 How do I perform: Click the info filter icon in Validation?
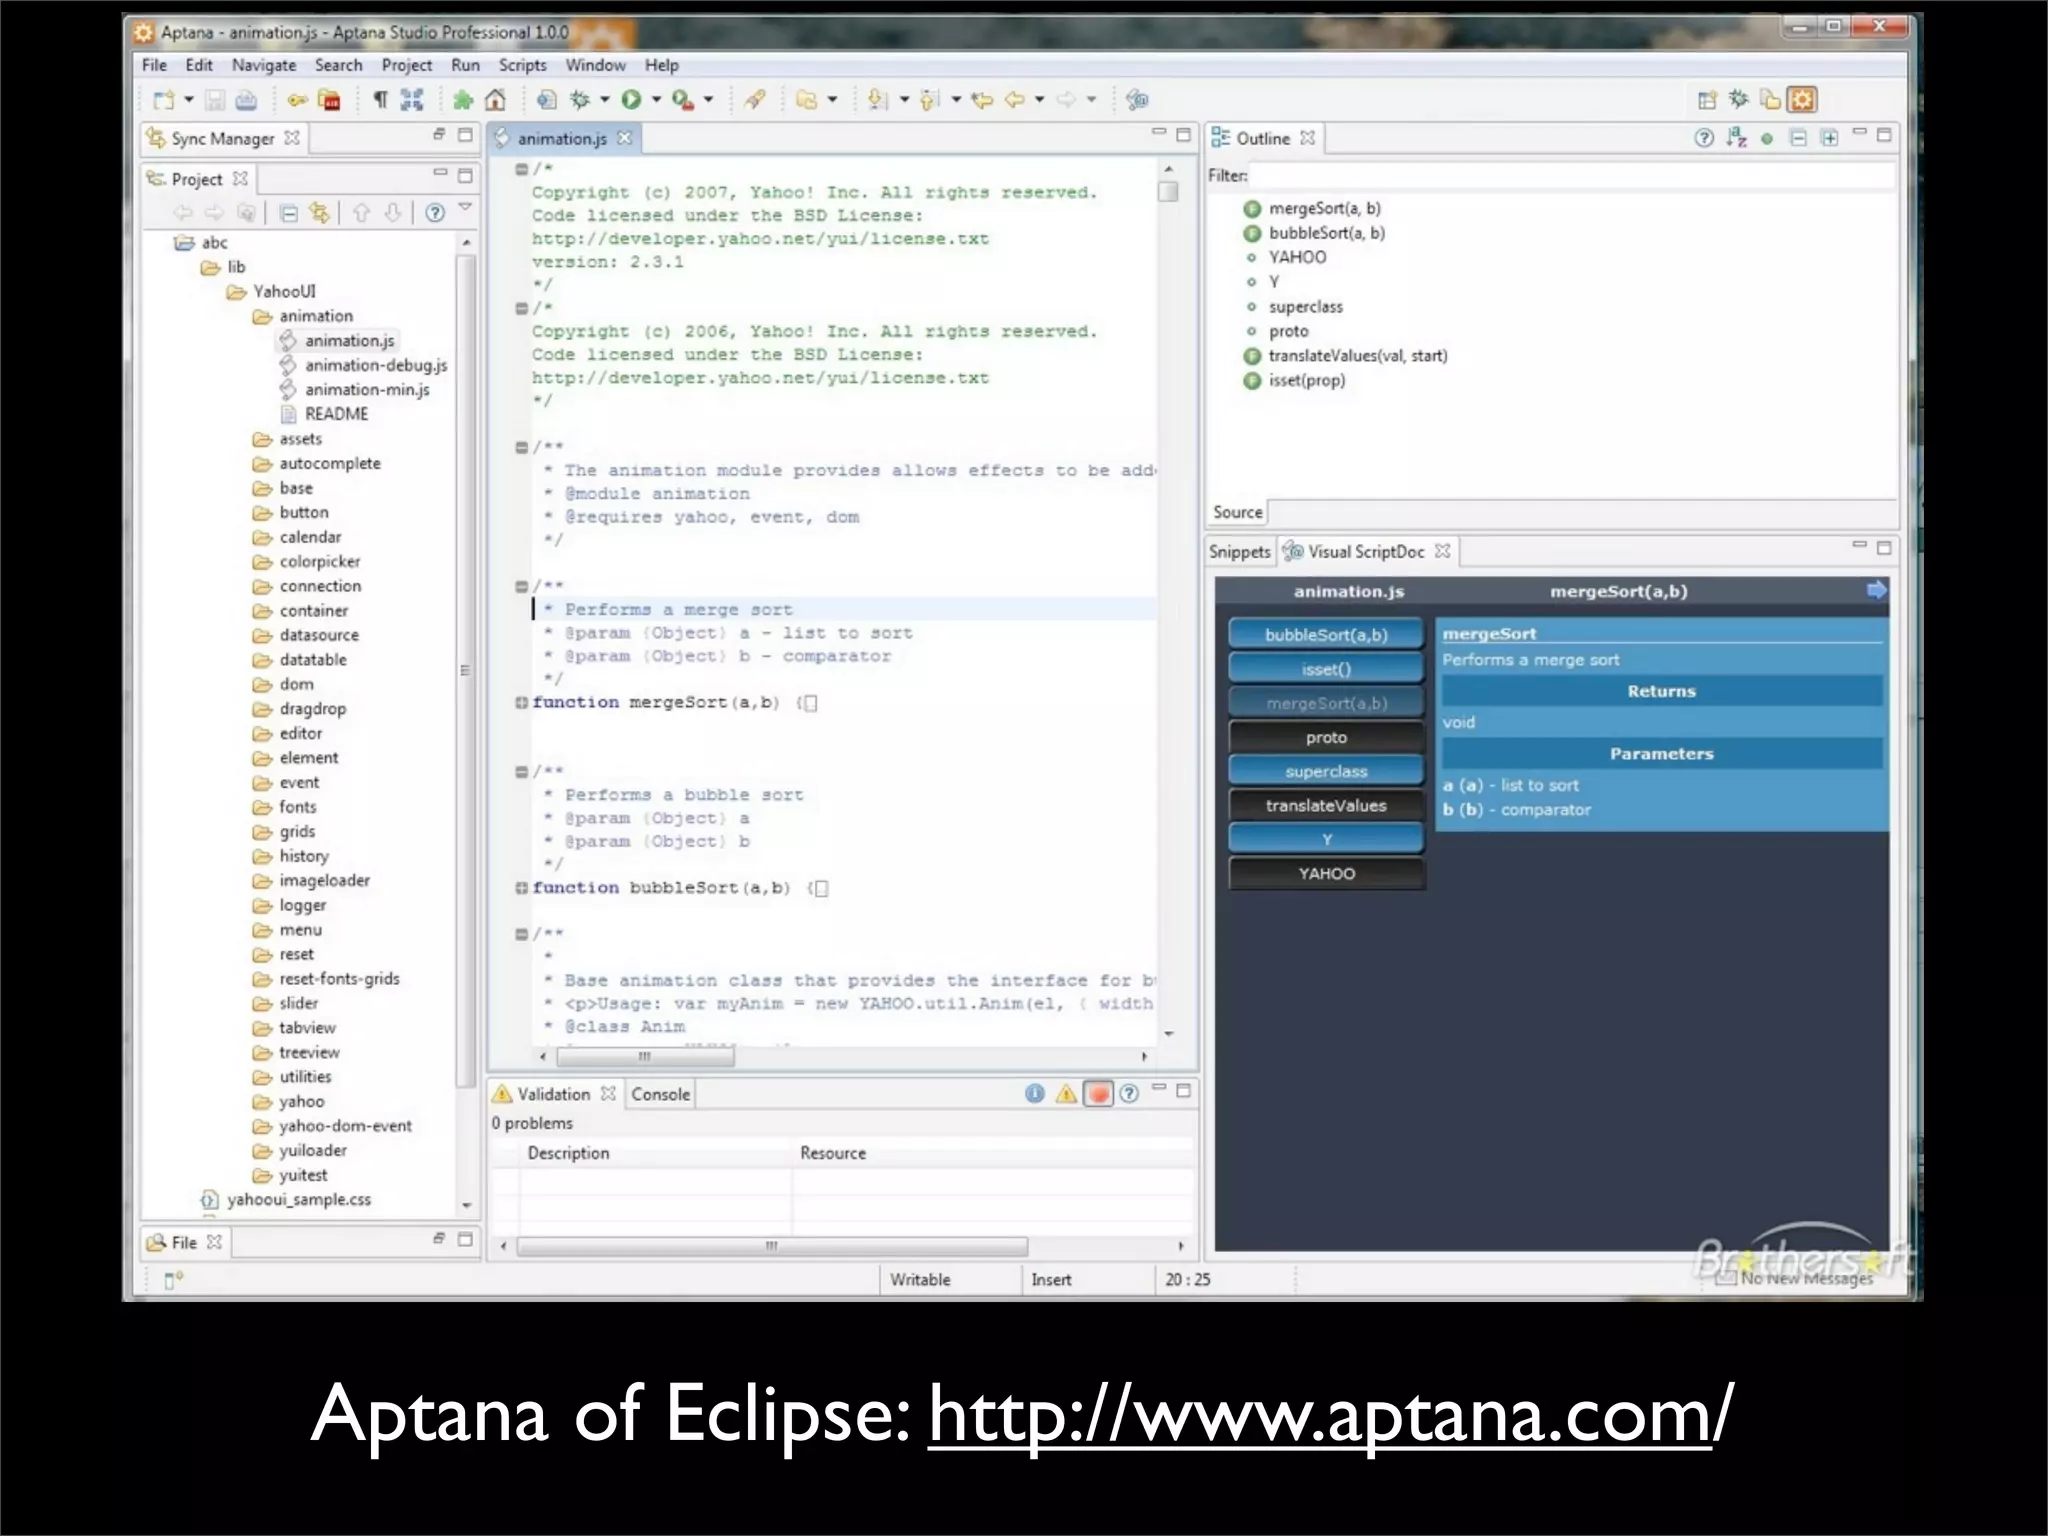[x=1035, y=1093]
